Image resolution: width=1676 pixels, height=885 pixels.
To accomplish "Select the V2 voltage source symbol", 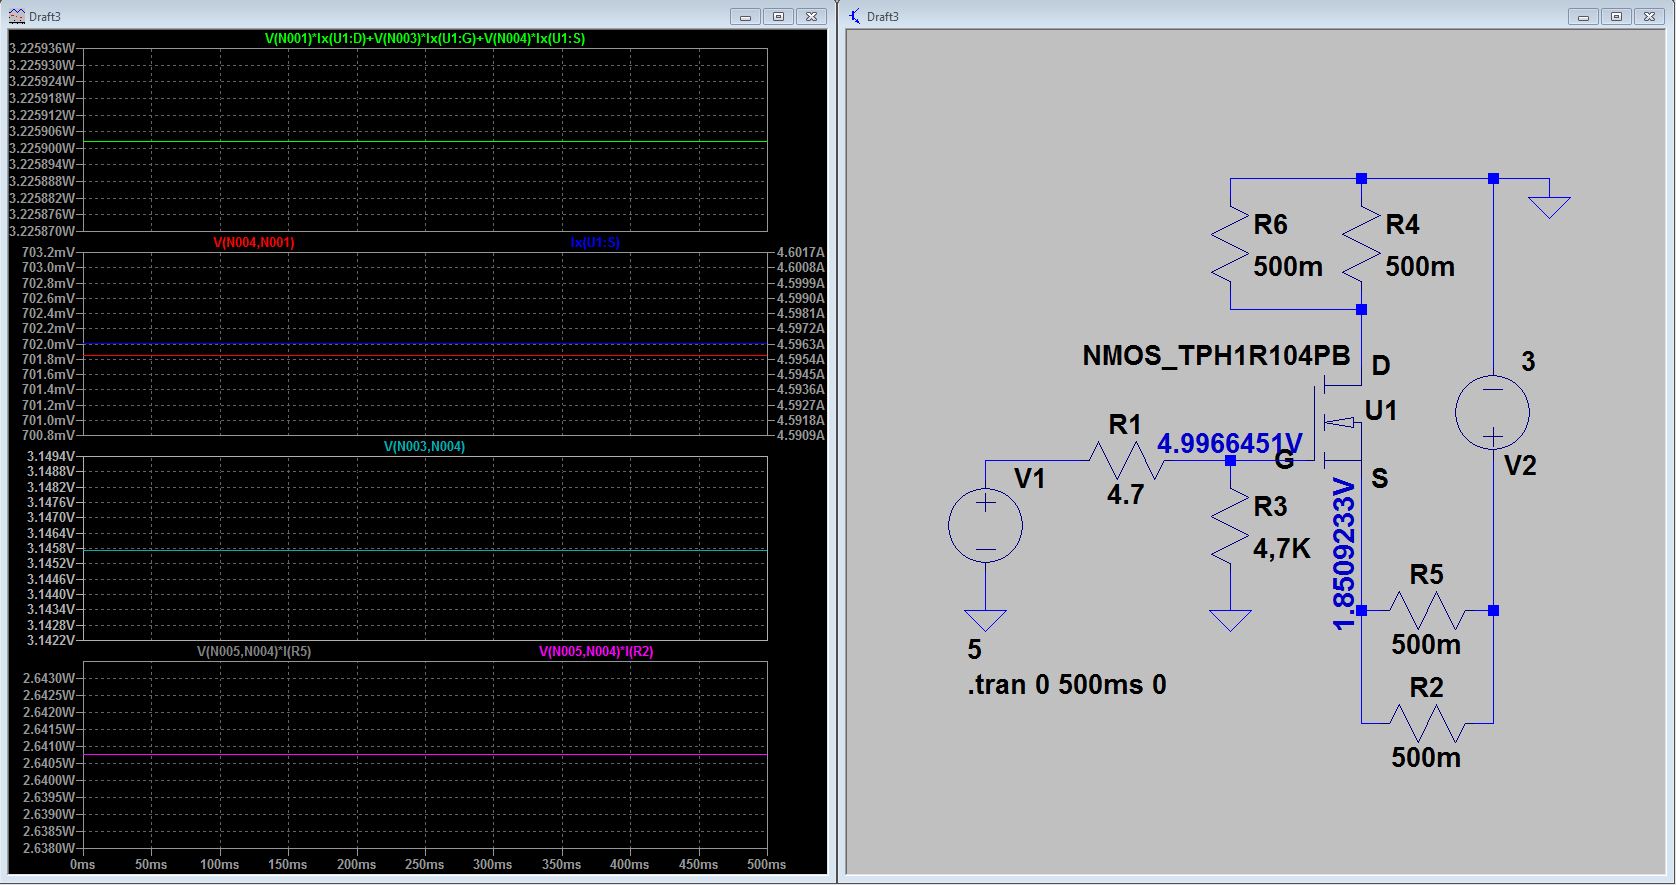I will click(1492, 412).
